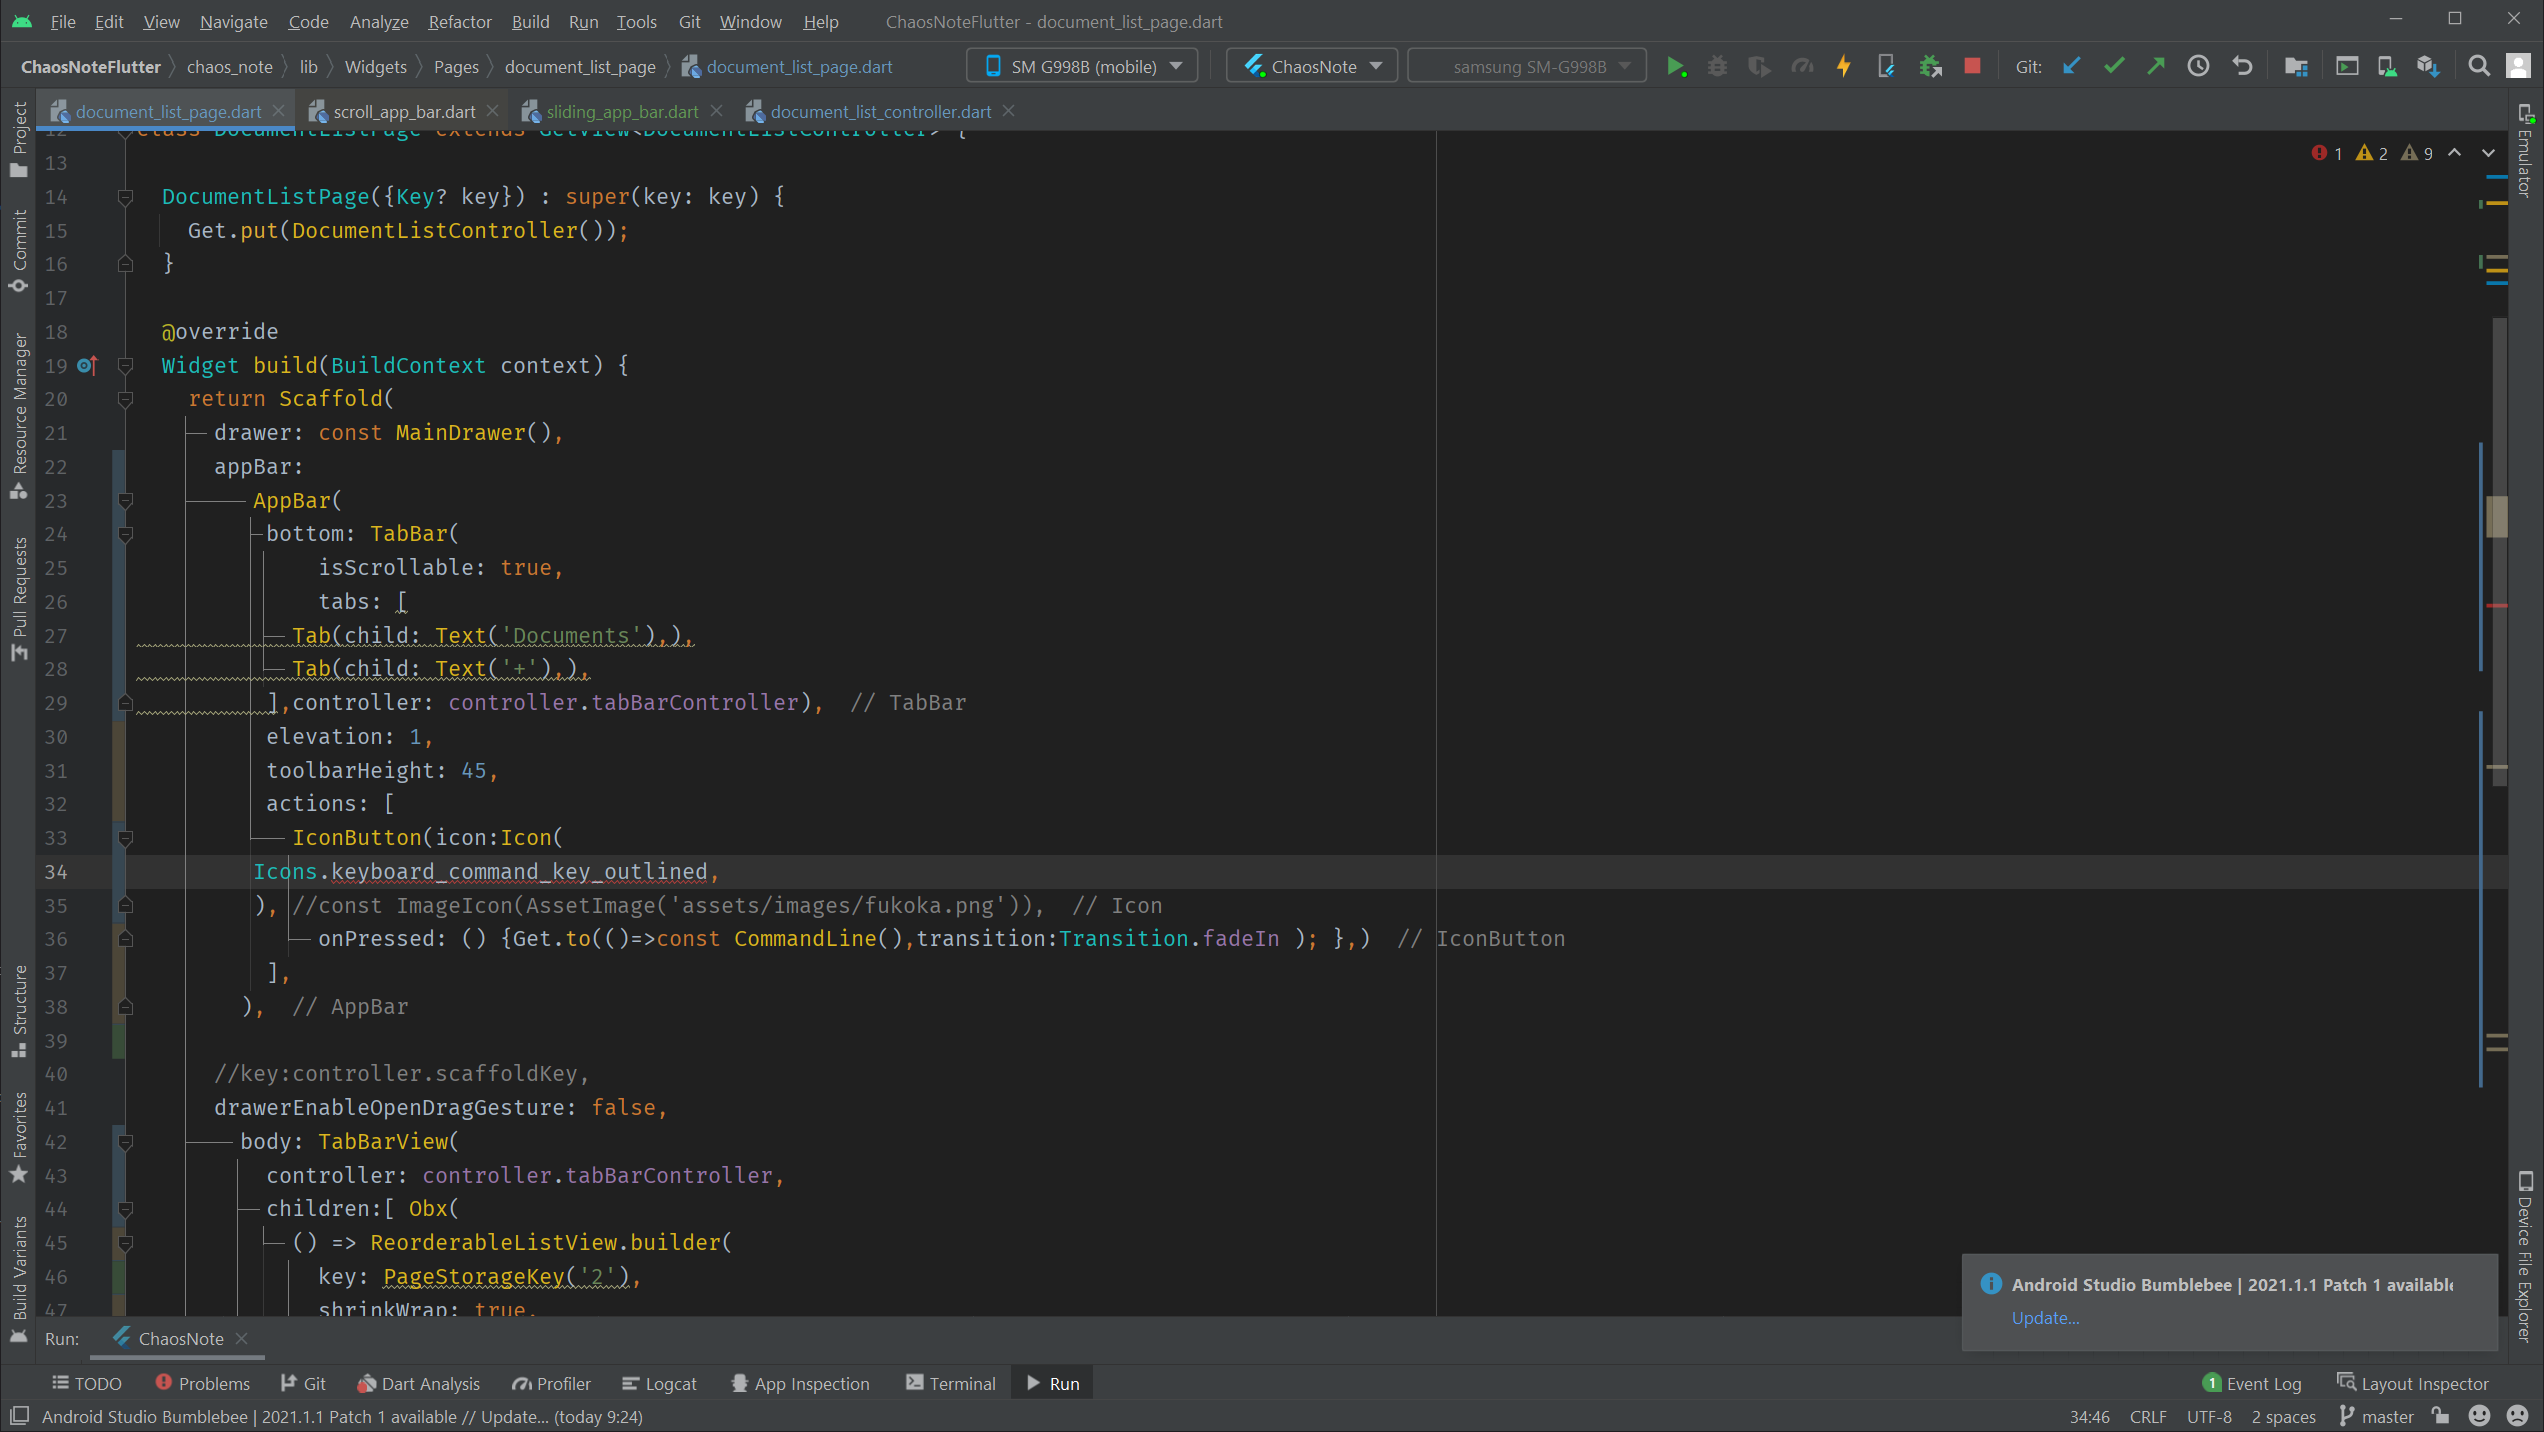Open the Logcat panel
Viewport: 2544px width, 1432px height.
click(x=659, y=1383)
